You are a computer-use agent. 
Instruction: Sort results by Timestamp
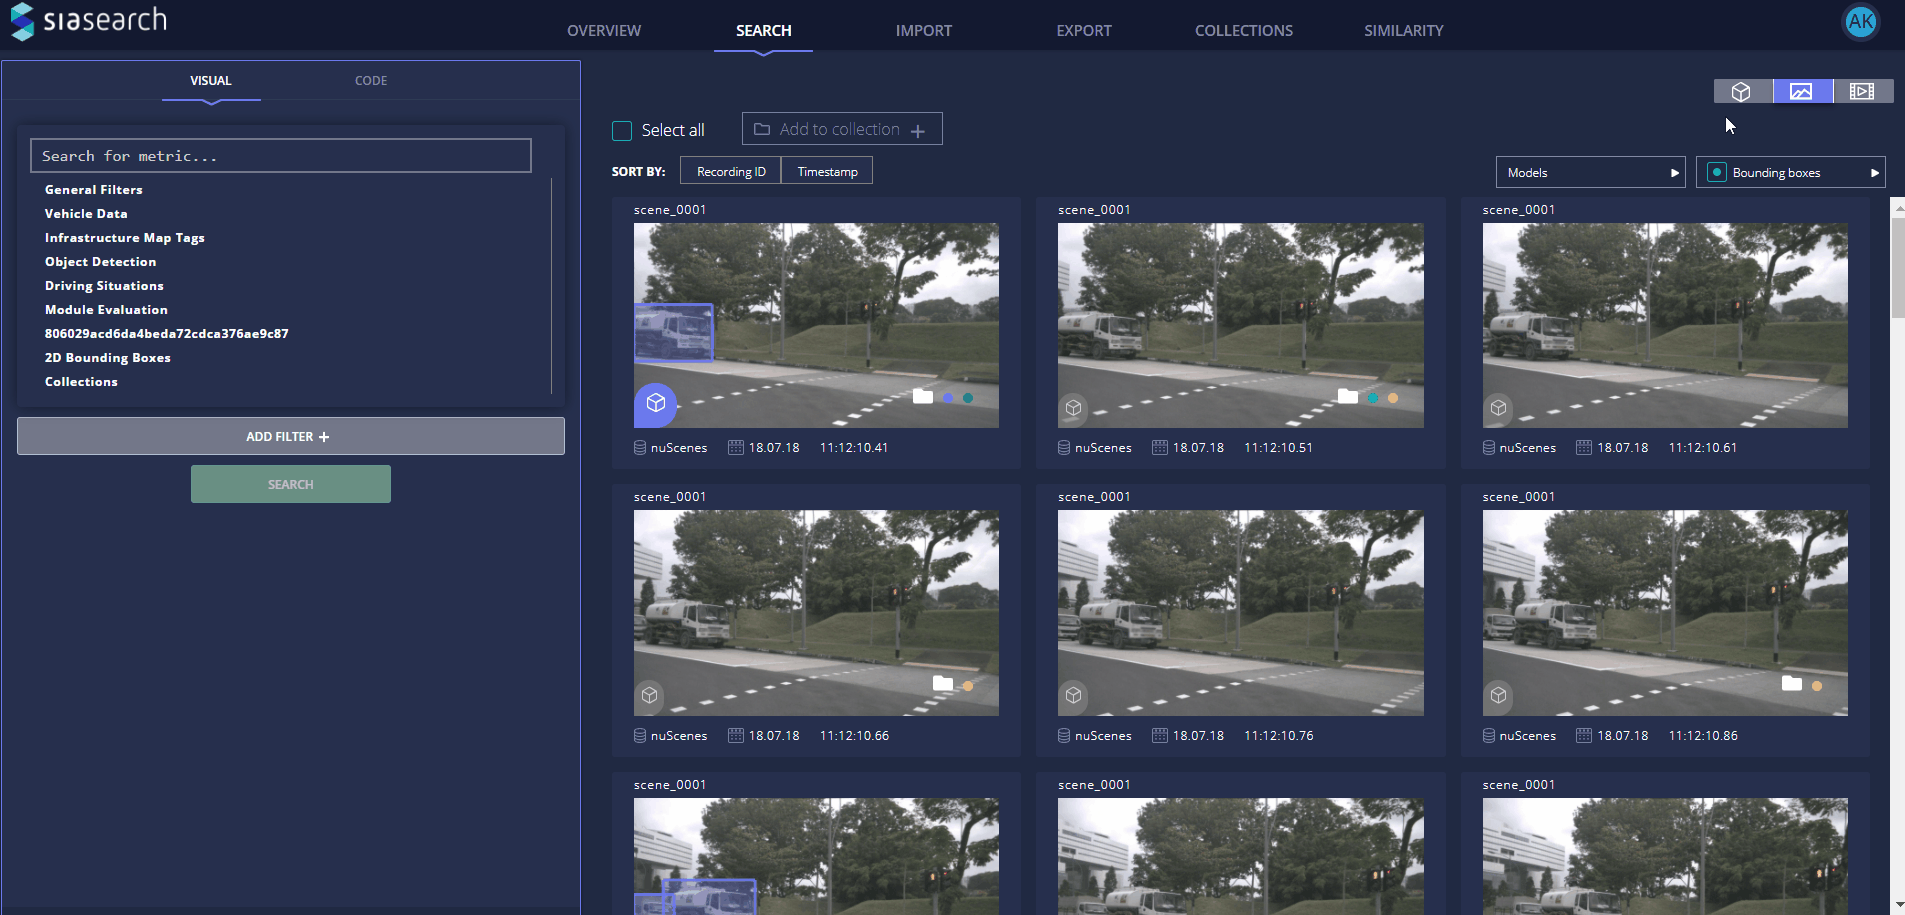point(827,171)
